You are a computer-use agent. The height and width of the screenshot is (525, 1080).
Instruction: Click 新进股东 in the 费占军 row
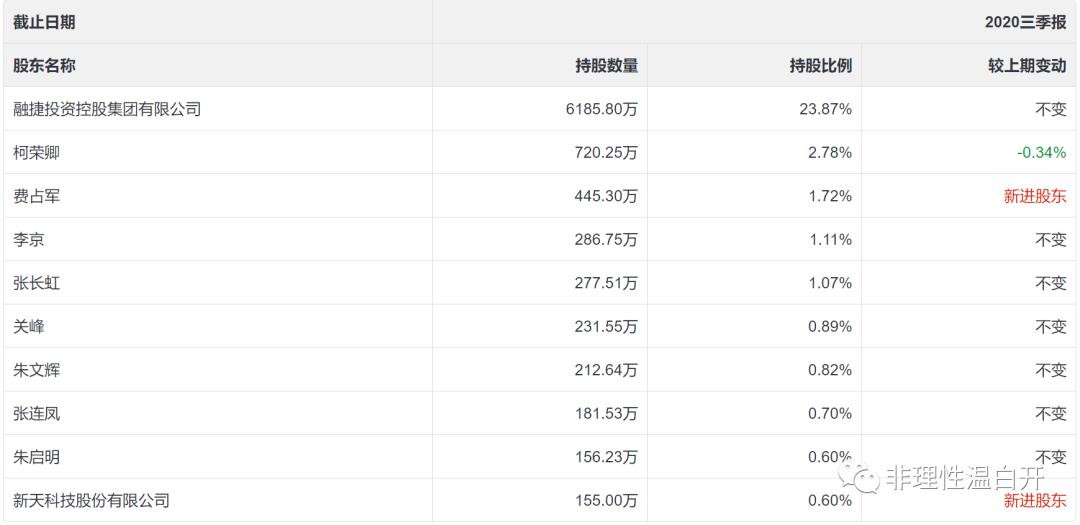1035,196
